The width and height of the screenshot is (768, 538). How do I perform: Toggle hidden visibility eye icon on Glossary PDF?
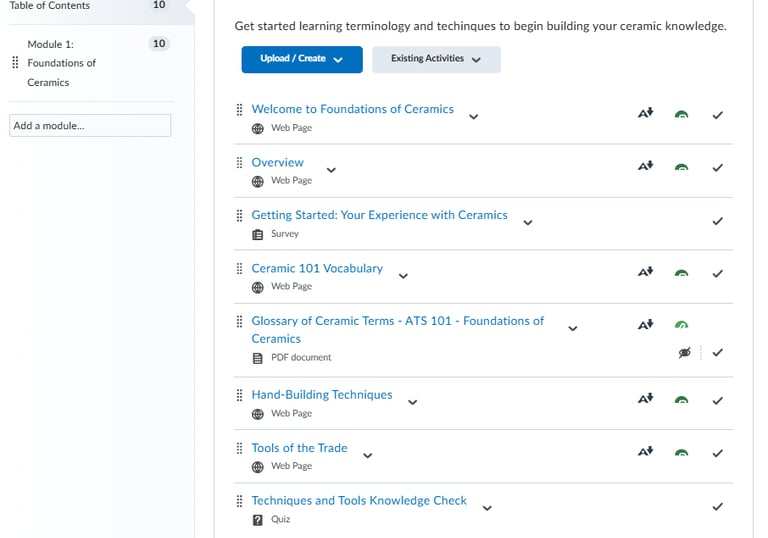click(685, 352)
